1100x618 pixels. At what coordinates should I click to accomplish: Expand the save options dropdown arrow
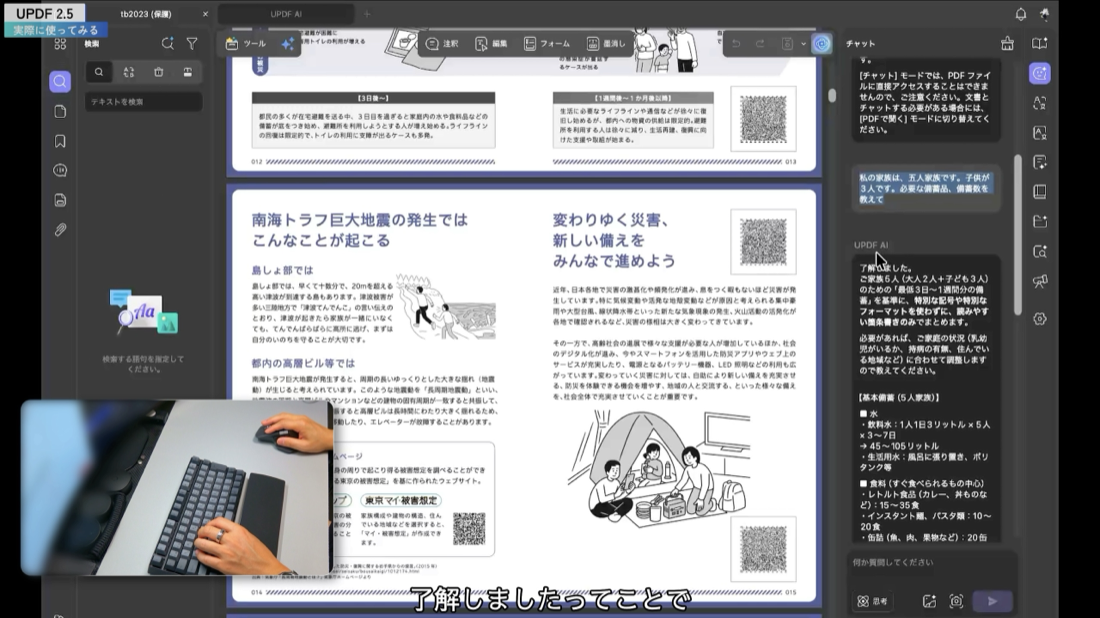803,43
